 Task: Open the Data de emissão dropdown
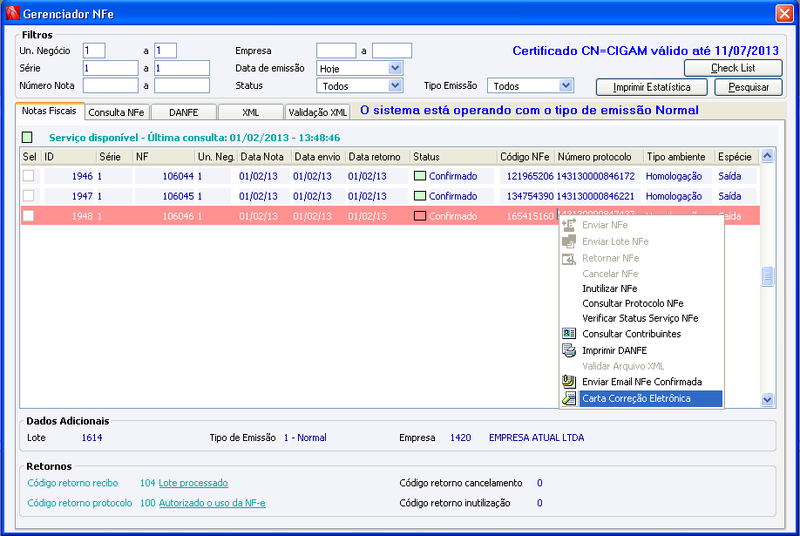[x=395, y=68]
